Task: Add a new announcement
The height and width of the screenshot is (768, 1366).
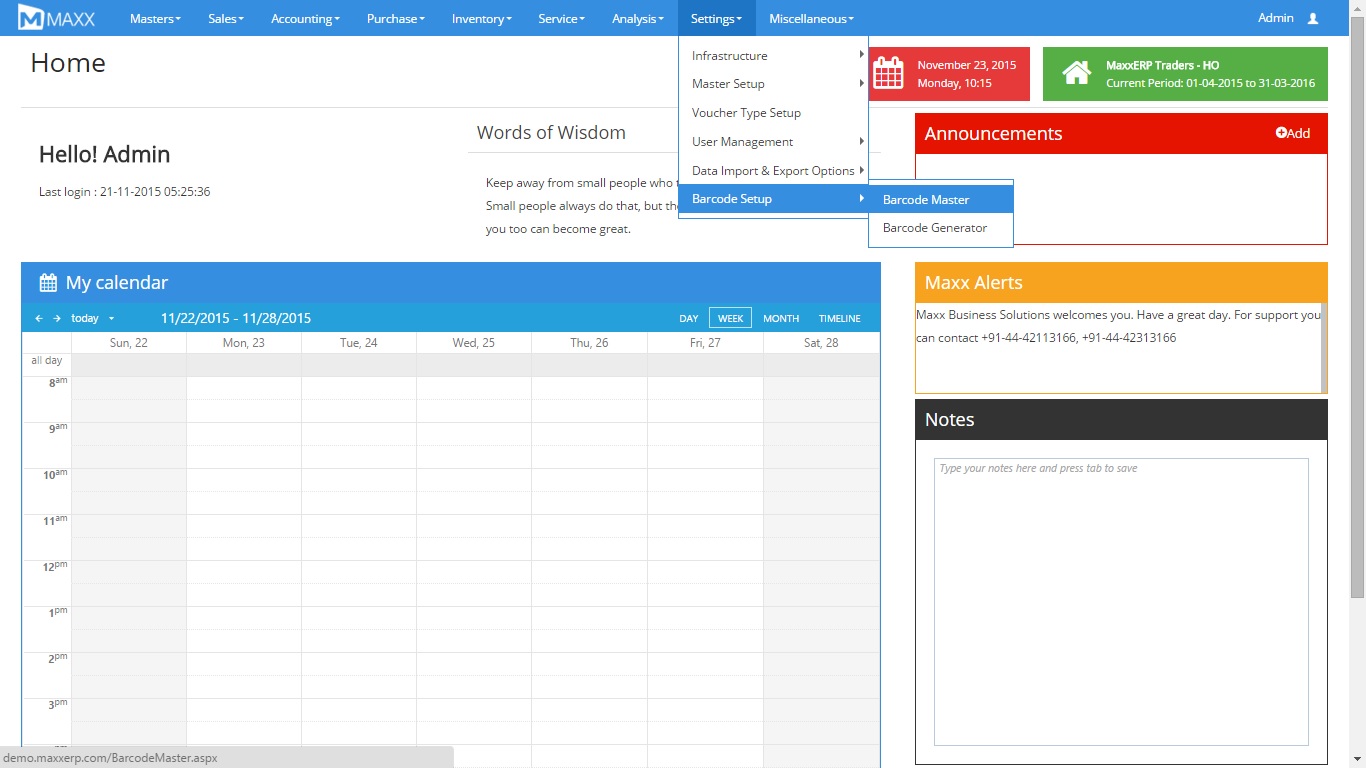Action: 1292,133
